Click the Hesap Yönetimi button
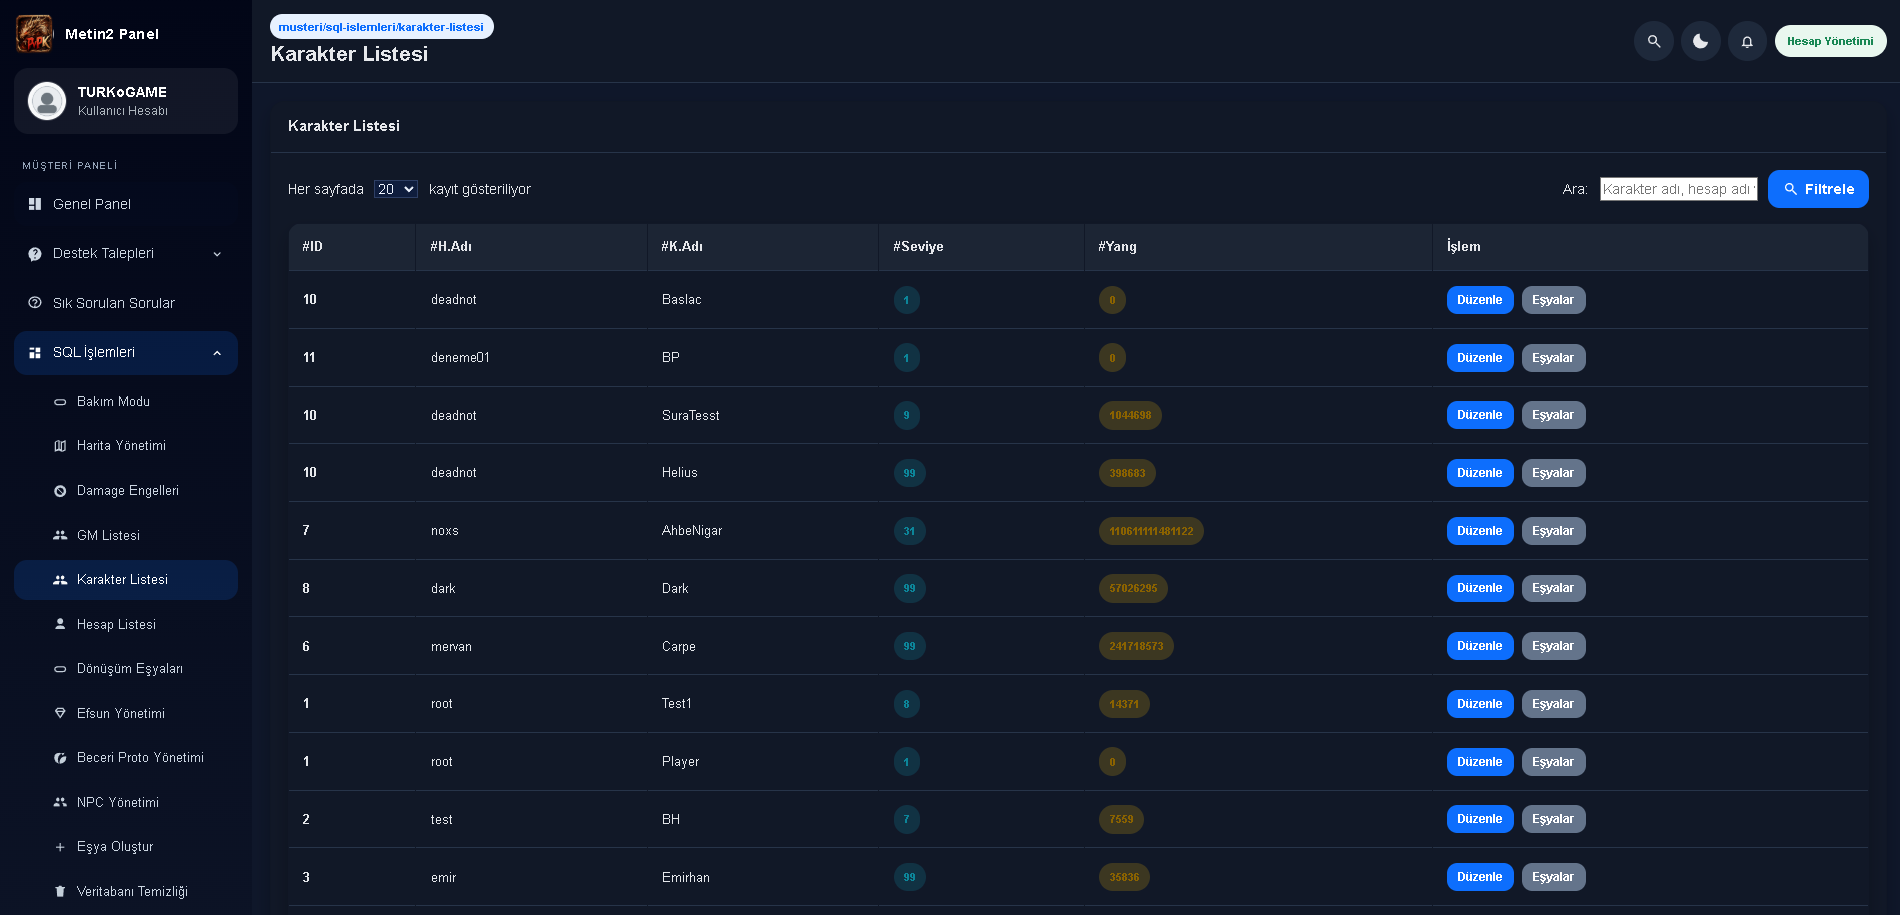 (x=1831, y=41)
